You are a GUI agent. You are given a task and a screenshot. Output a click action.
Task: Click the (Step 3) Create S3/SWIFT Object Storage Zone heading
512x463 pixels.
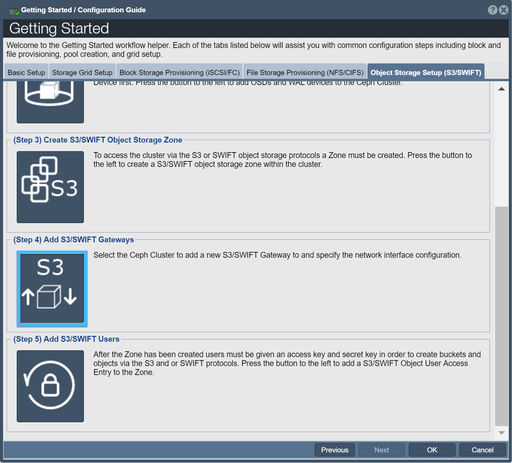tap(98, 140)
